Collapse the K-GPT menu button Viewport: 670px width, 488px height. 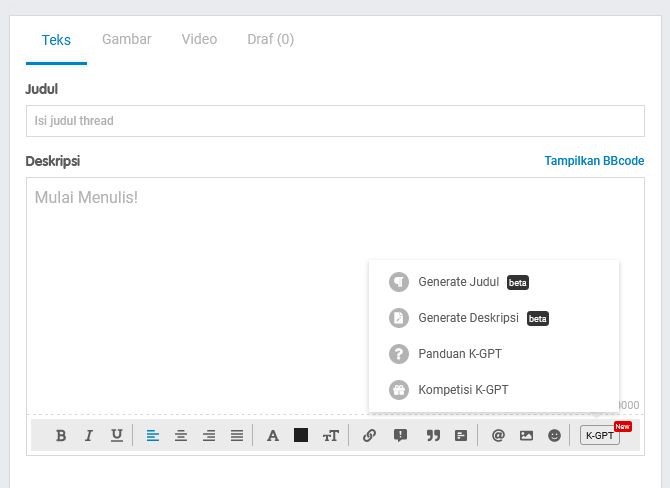click(x=600, y=435)
